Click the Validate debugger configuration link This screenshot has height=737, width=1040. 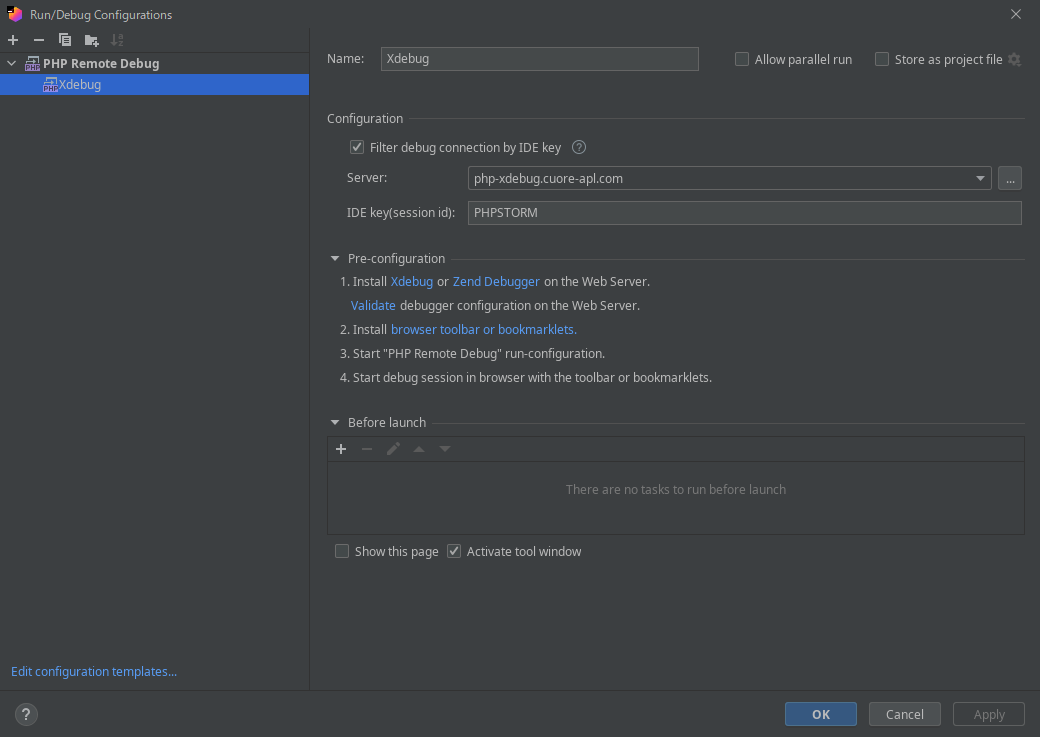373,305
